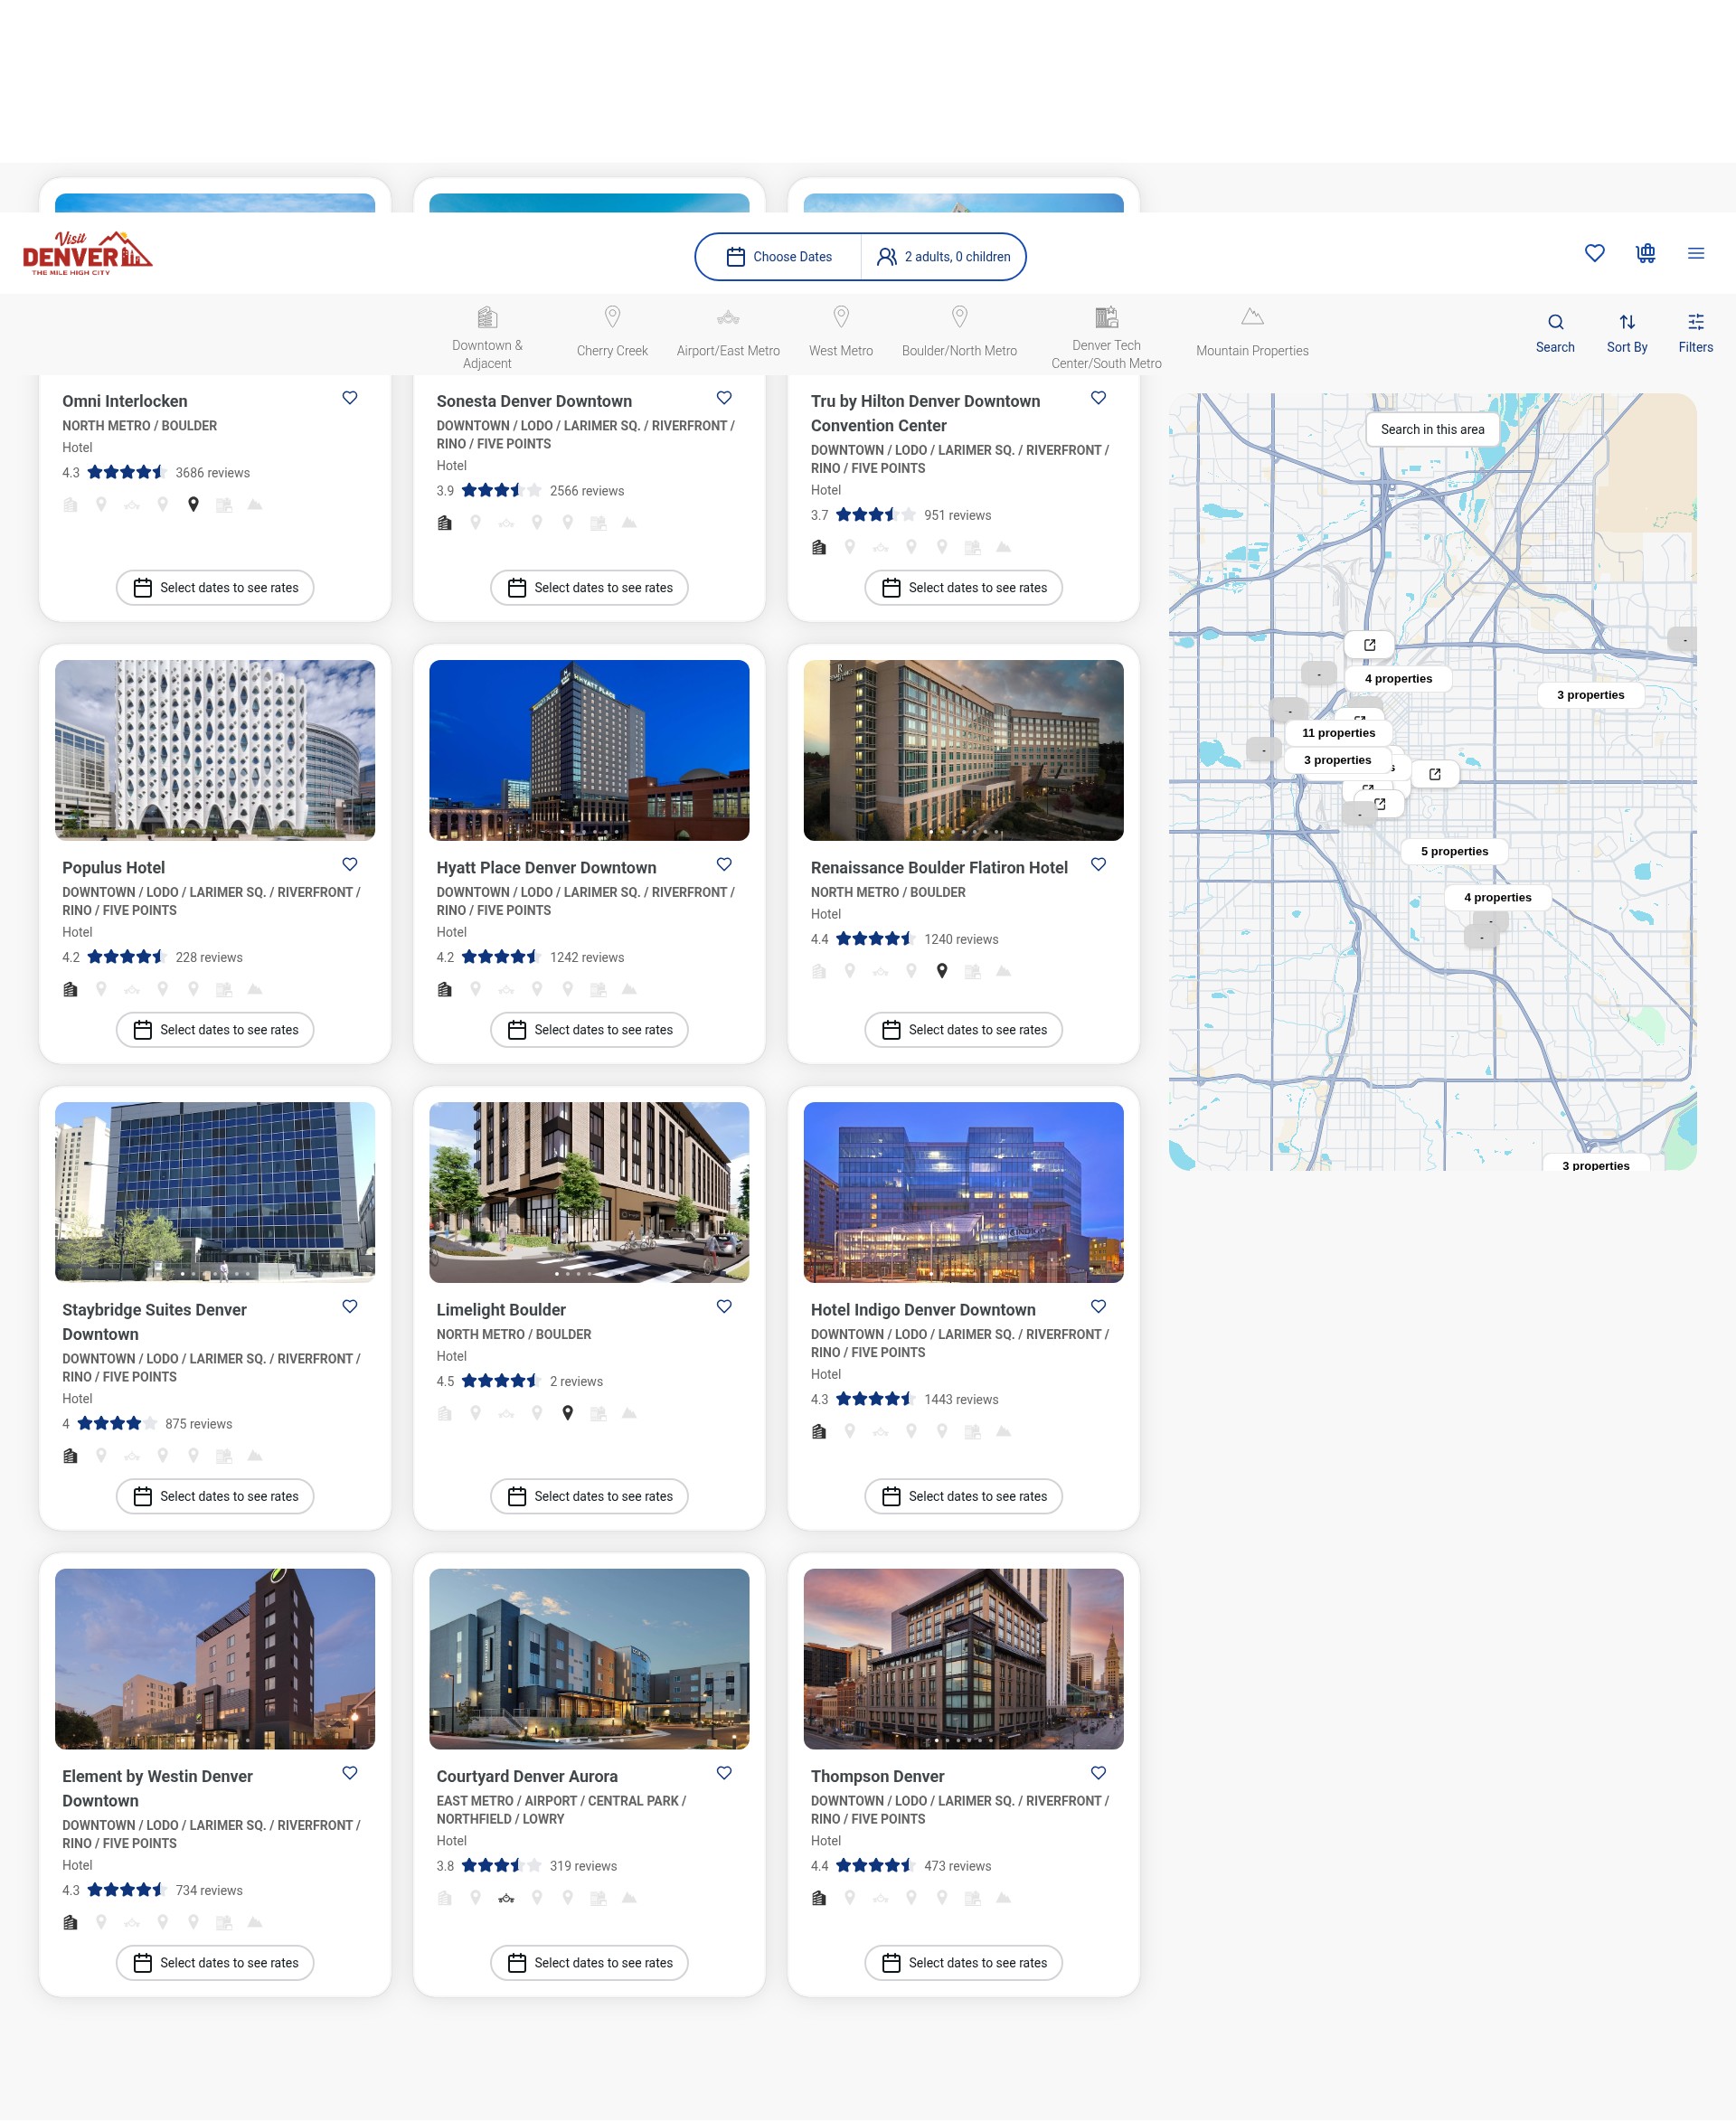Screen dimensions: 1736x2122
Task: Click active location pin on Limelight Boulder
Action: (567, 1413)
